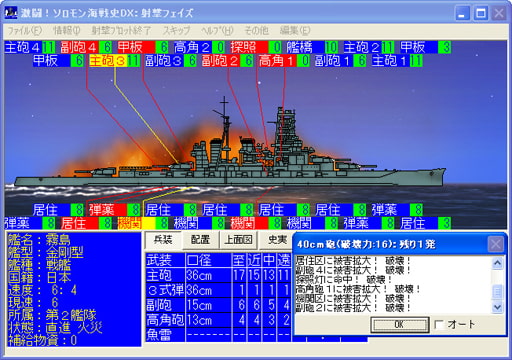Screen dimensions: 512x360
Task: Open the 編集(E) menu
Action: tap(295, 31)
